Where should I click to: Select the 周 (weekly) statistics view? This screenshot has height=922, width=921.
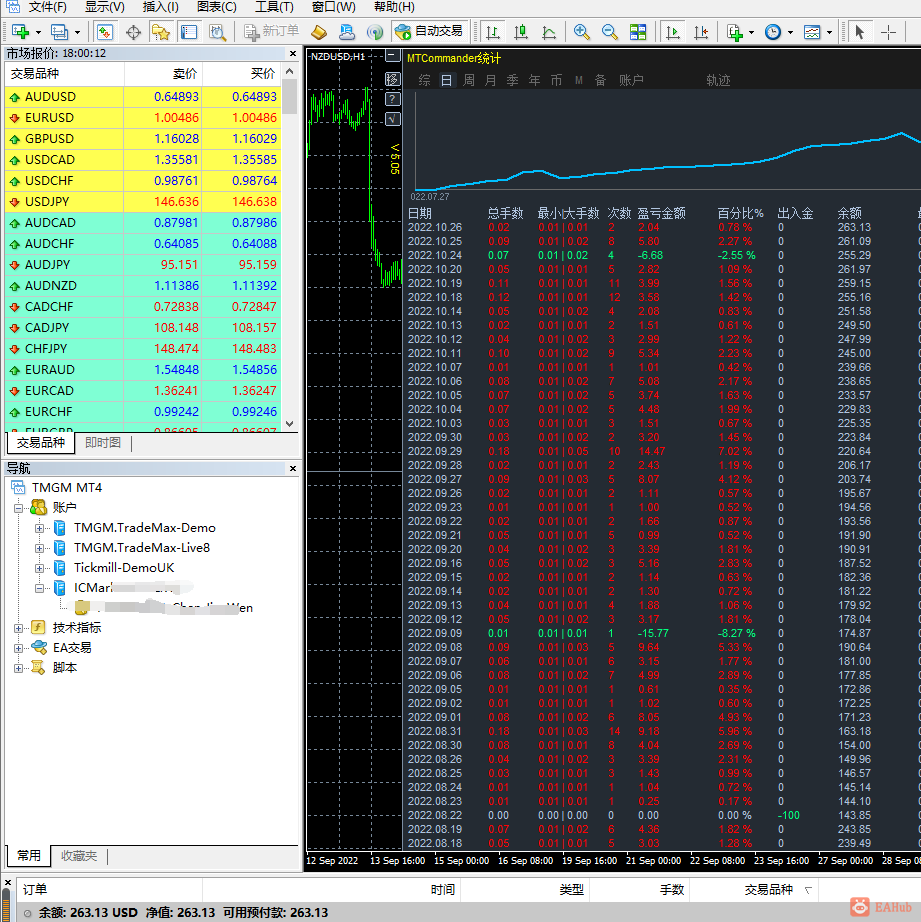[468, 80]
